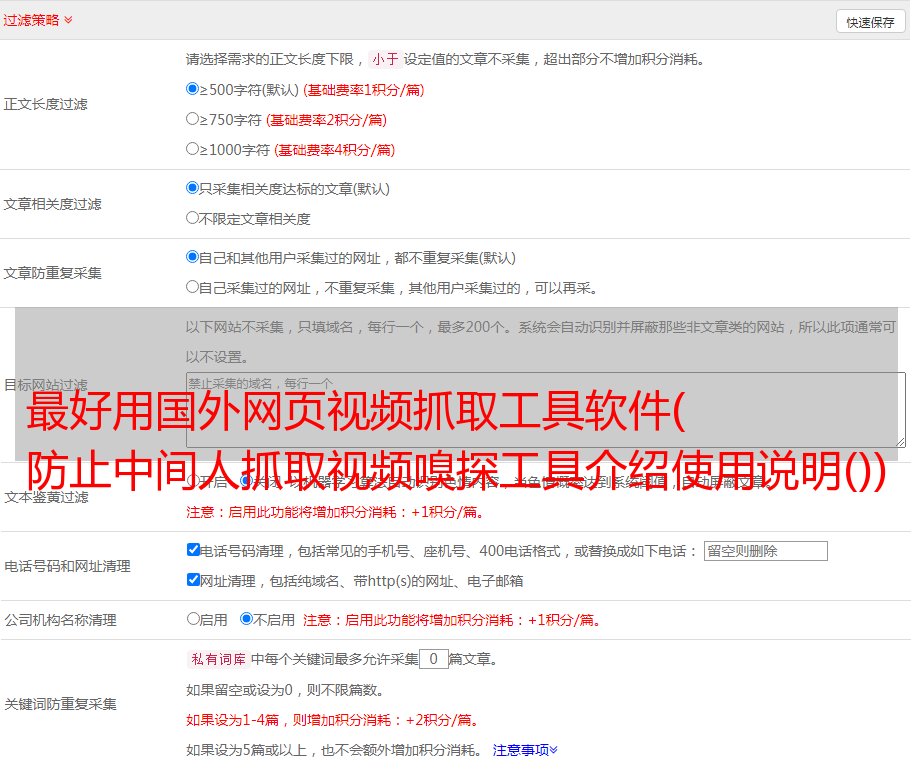
Task: Select the ≥750字符 radio option
Action: 193,119
